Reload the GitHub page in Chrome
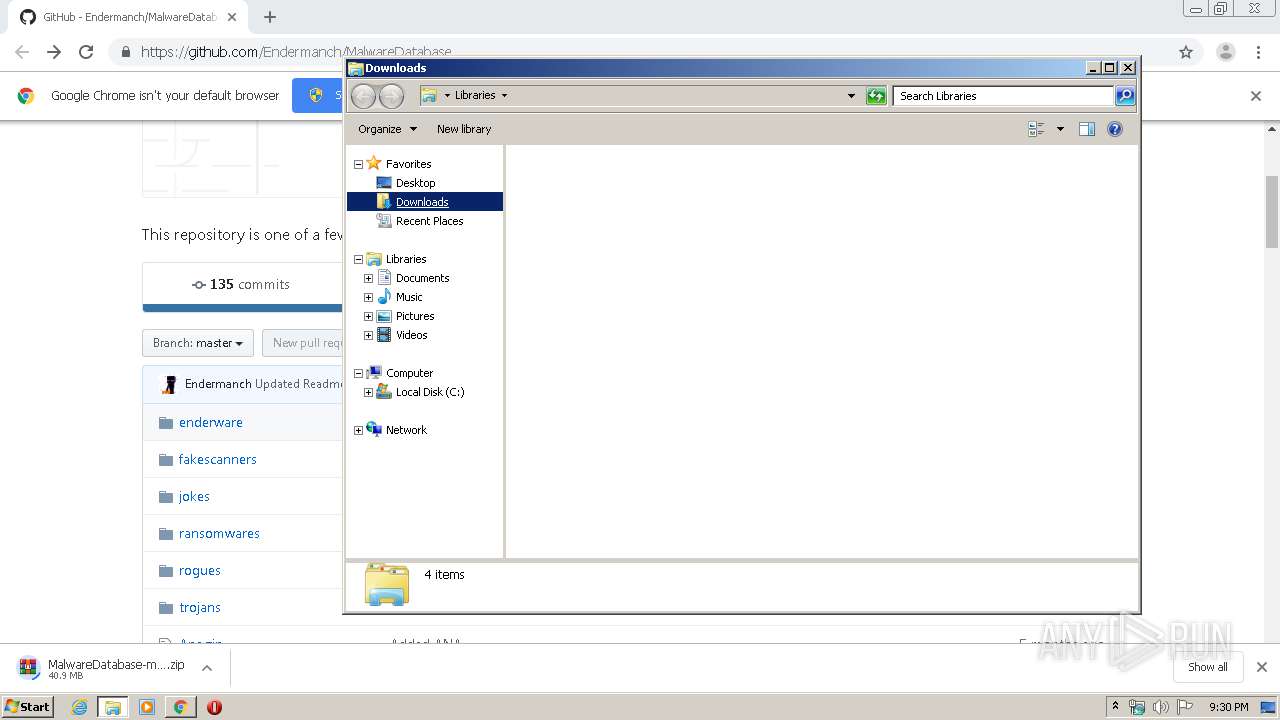This screenshot has height=720, width=1280. (86, 52)
